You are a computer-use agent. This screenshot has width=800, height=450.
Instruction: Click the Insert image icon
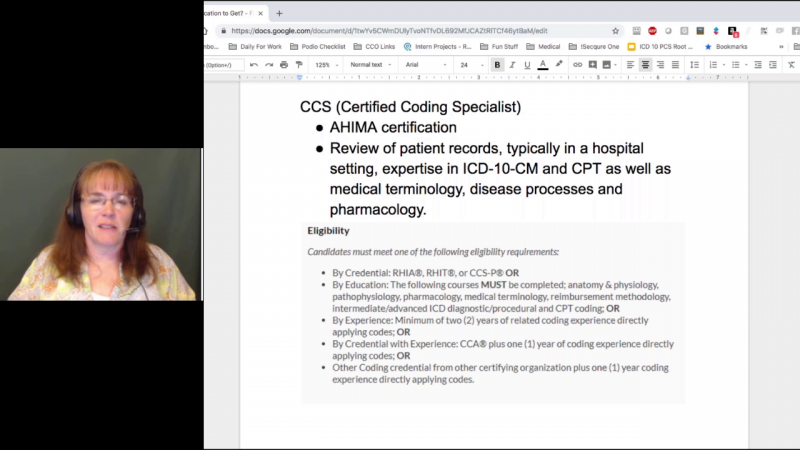tap(607, 65)
